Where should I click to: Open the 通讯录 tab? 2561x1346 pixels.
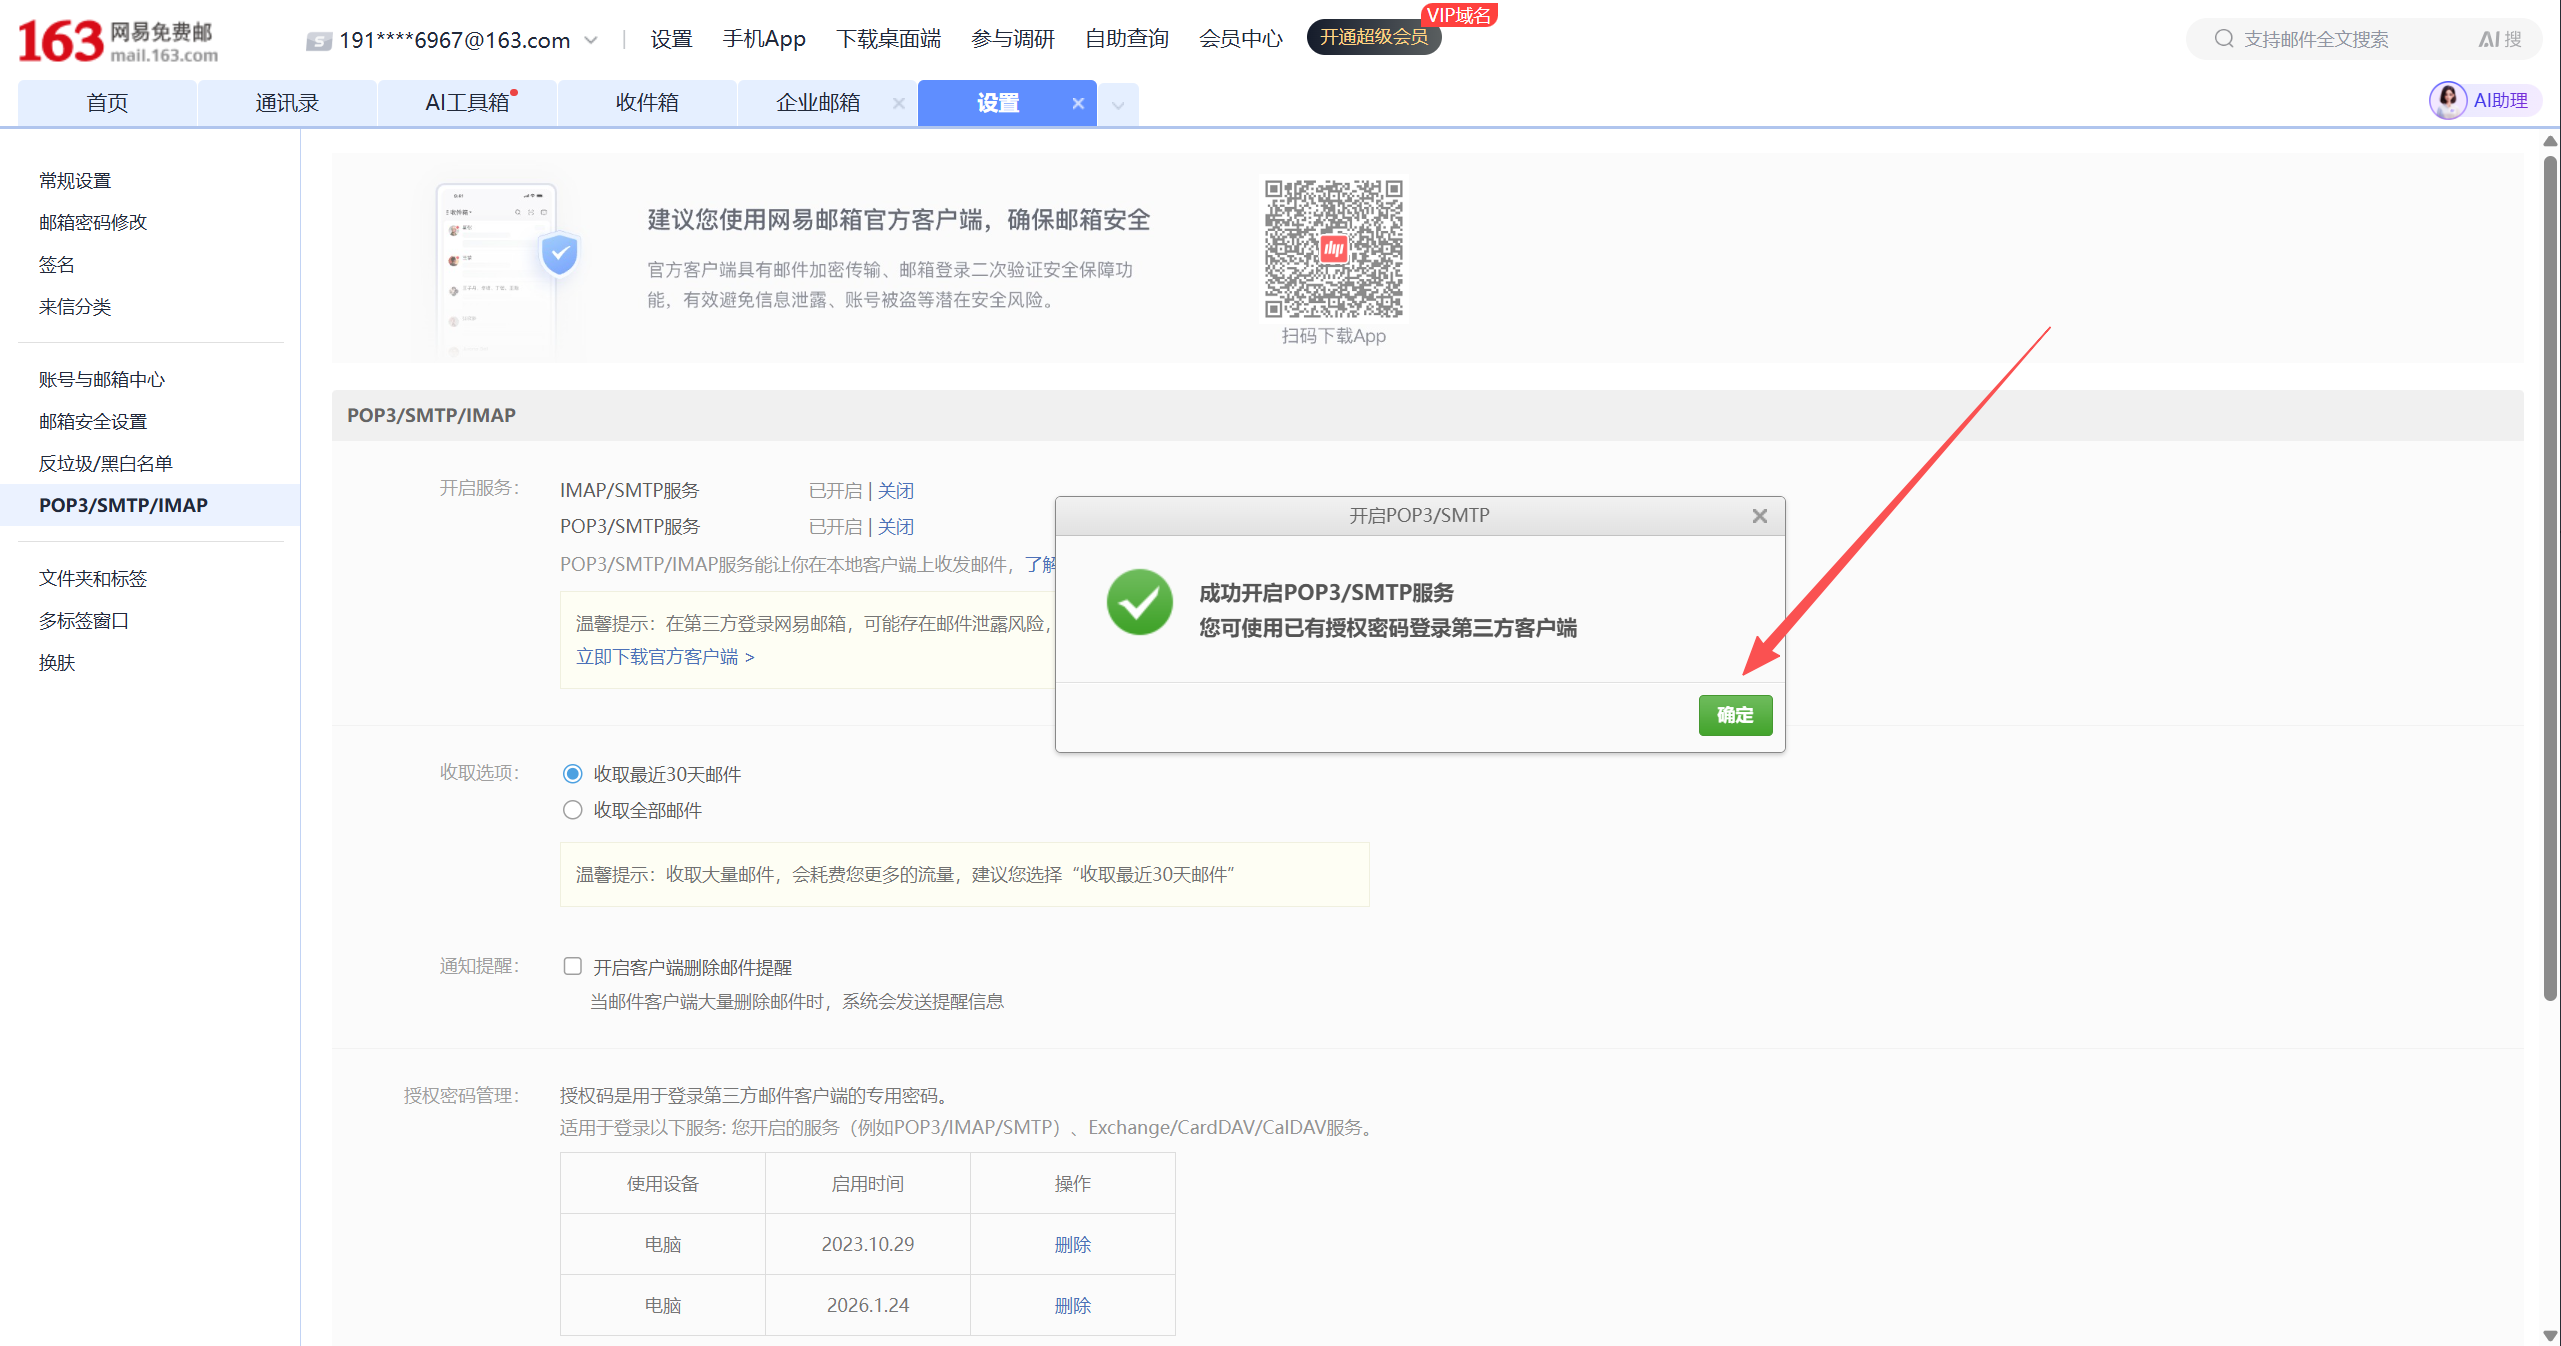pos(287,102)
